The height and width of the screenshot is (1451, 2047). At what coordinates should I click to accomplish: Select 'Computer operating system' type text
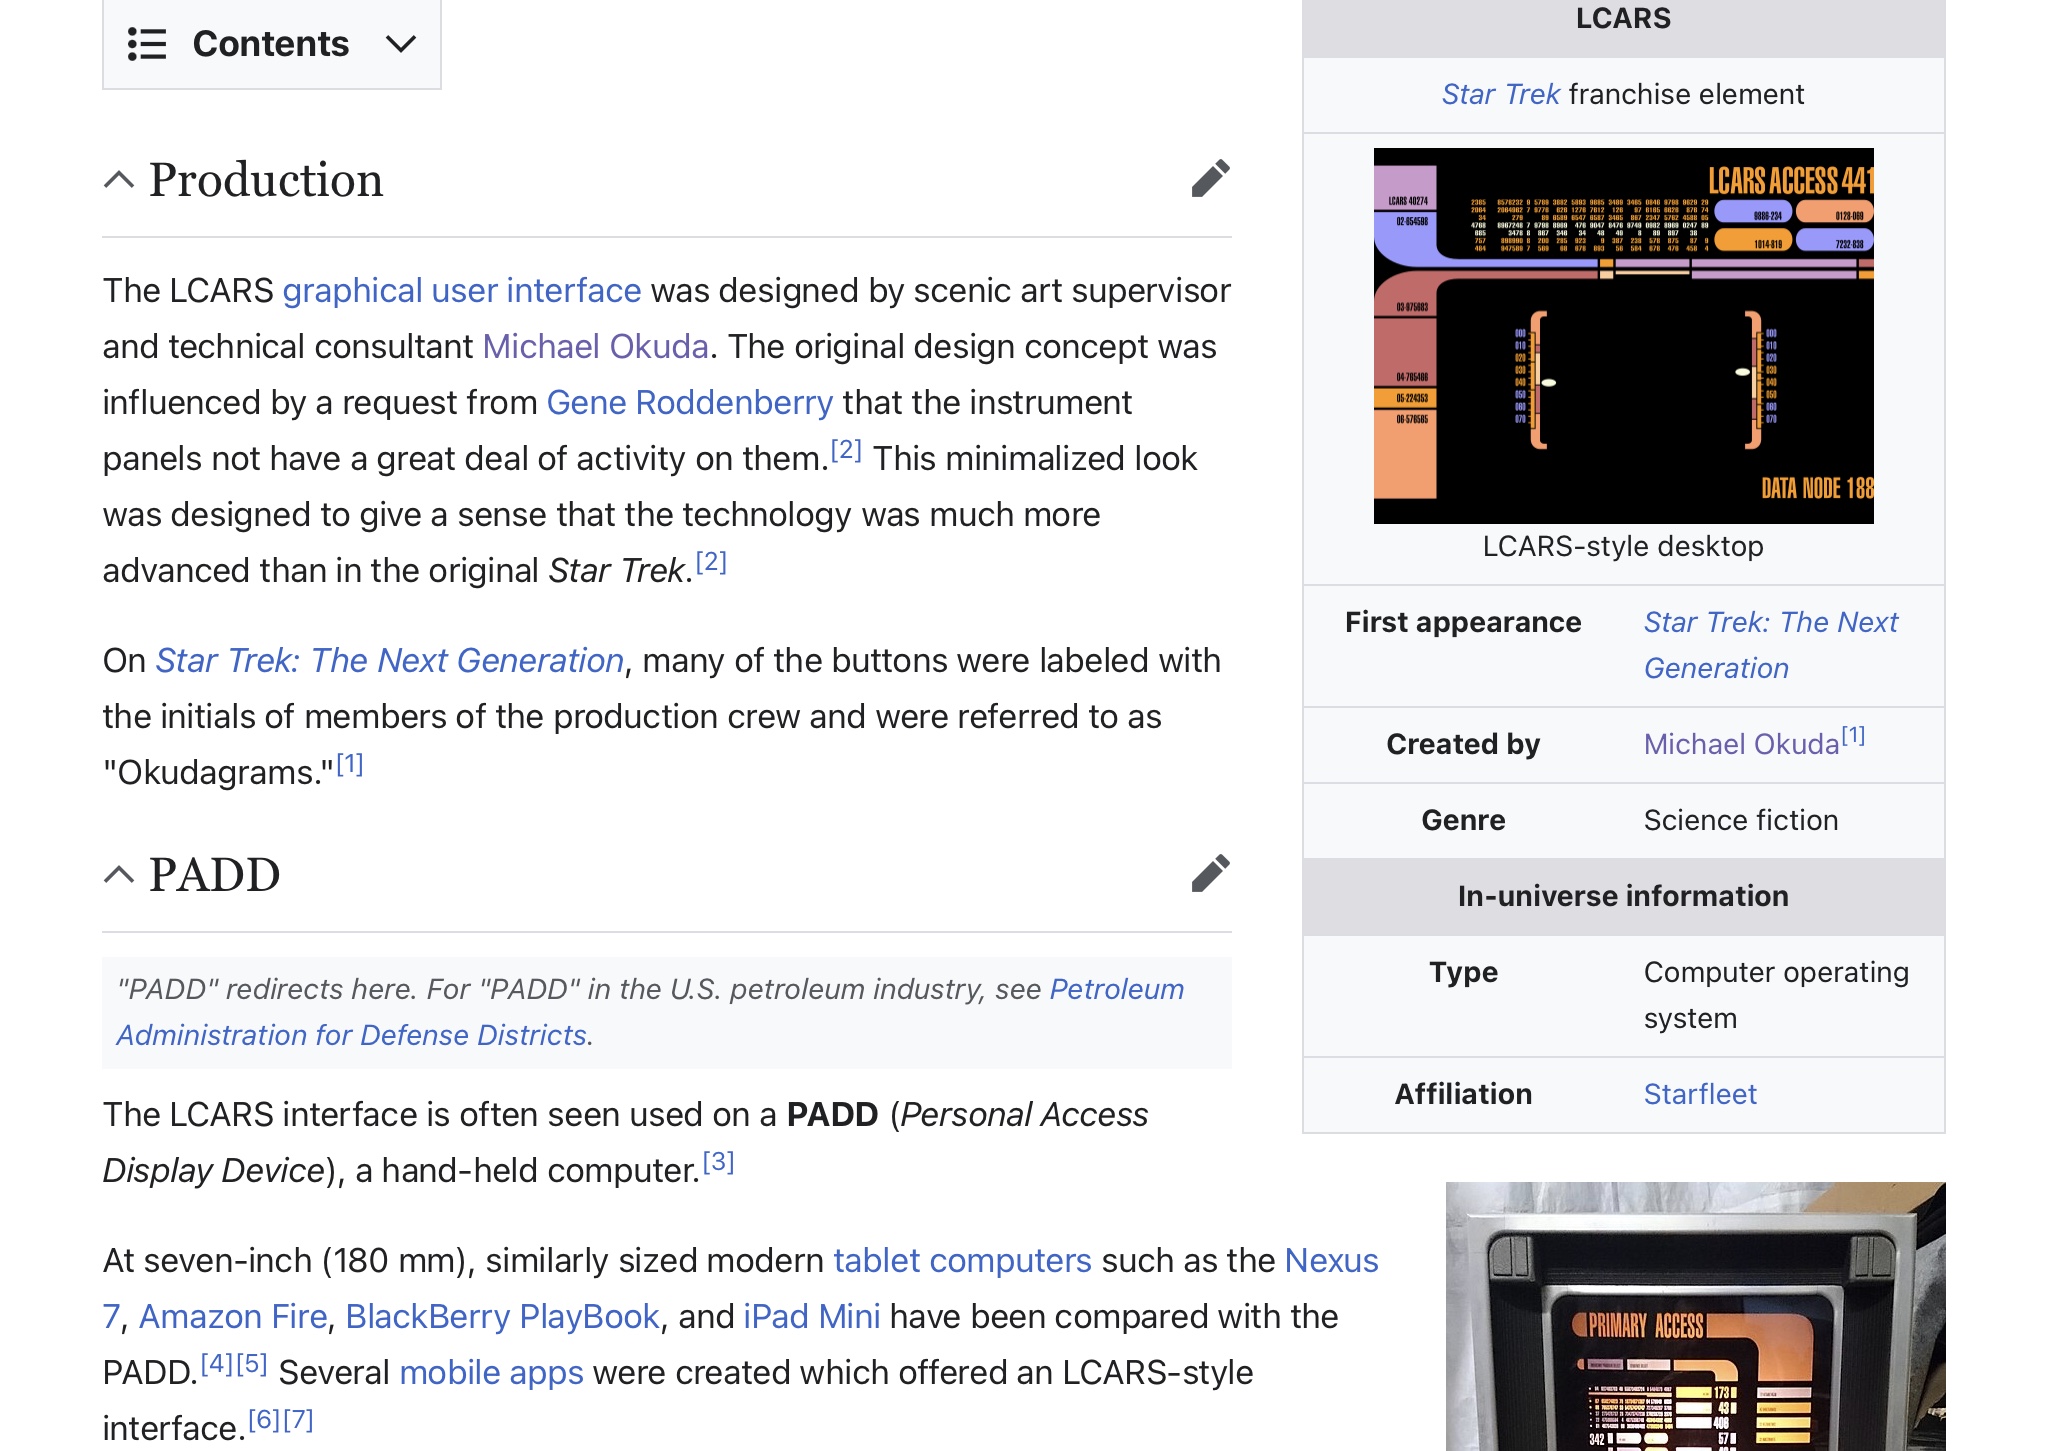[x=1776, y=995]
